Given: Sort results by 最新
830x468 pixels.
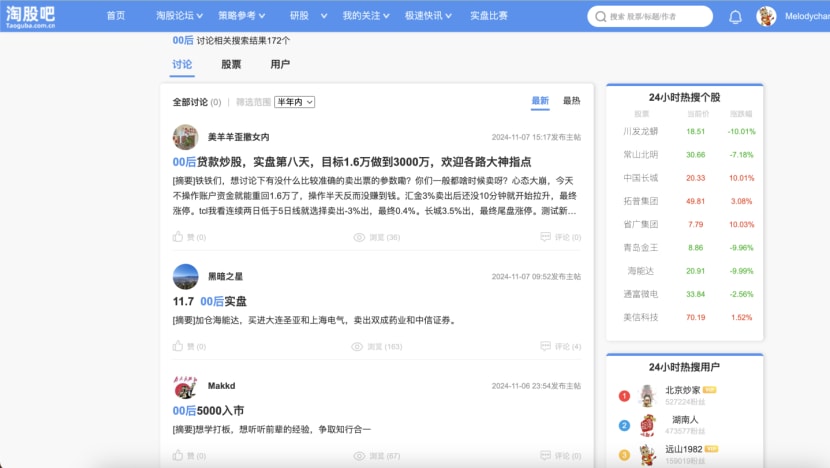Looking at the screenshot, I should click(540, 101).
